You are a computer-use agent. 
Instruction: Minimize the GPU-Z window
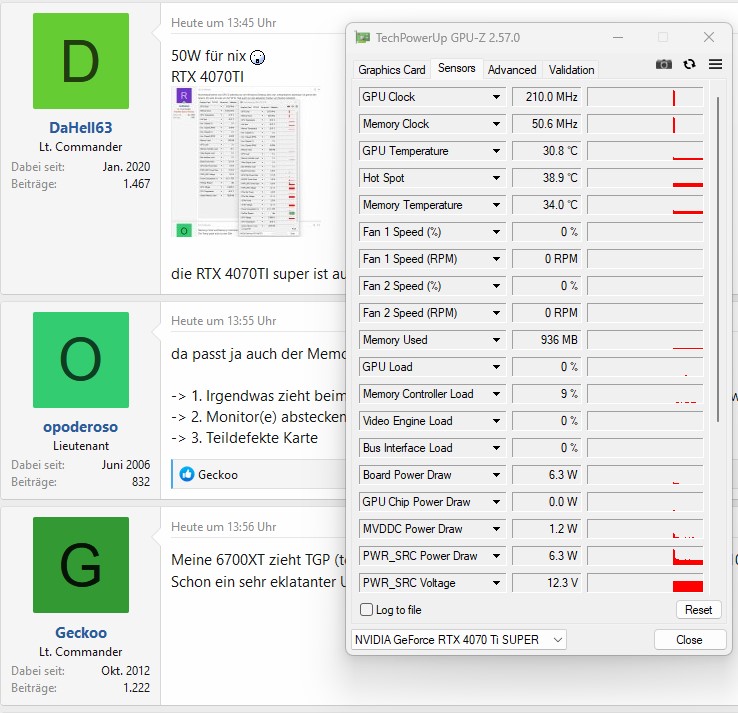point(618,37)
